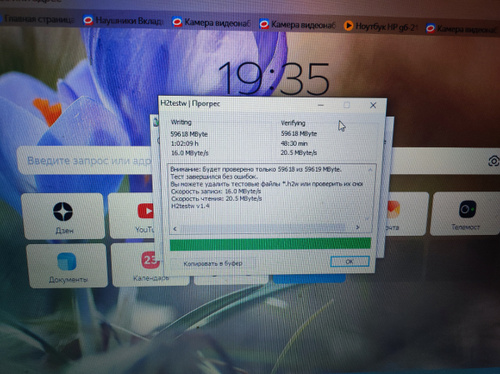Click the horizontal scrollbar right arrow in log
500x374 pixels.
pos(357,227)
